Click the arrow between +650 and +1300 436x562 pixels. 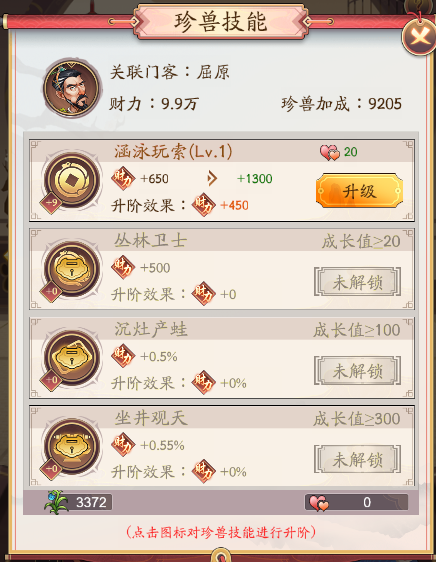click(212, 178)
